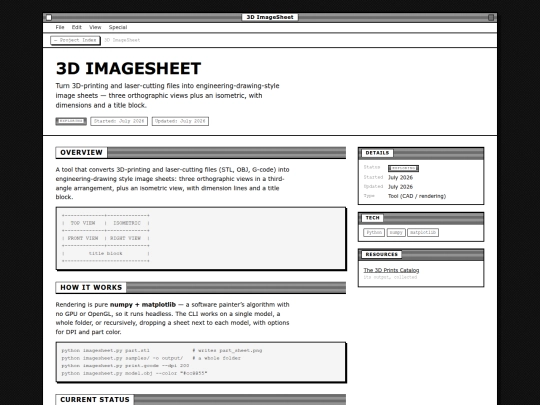This screenshot has width=540, height=405.
Task: Open the Special menu
Action: pos(118,27)
